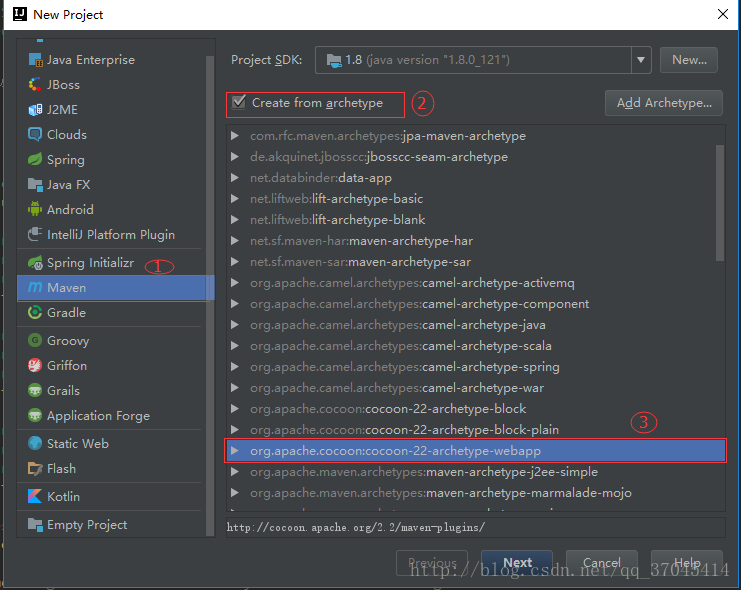Click the Java FX folder icon

click(x=35, y=184)
